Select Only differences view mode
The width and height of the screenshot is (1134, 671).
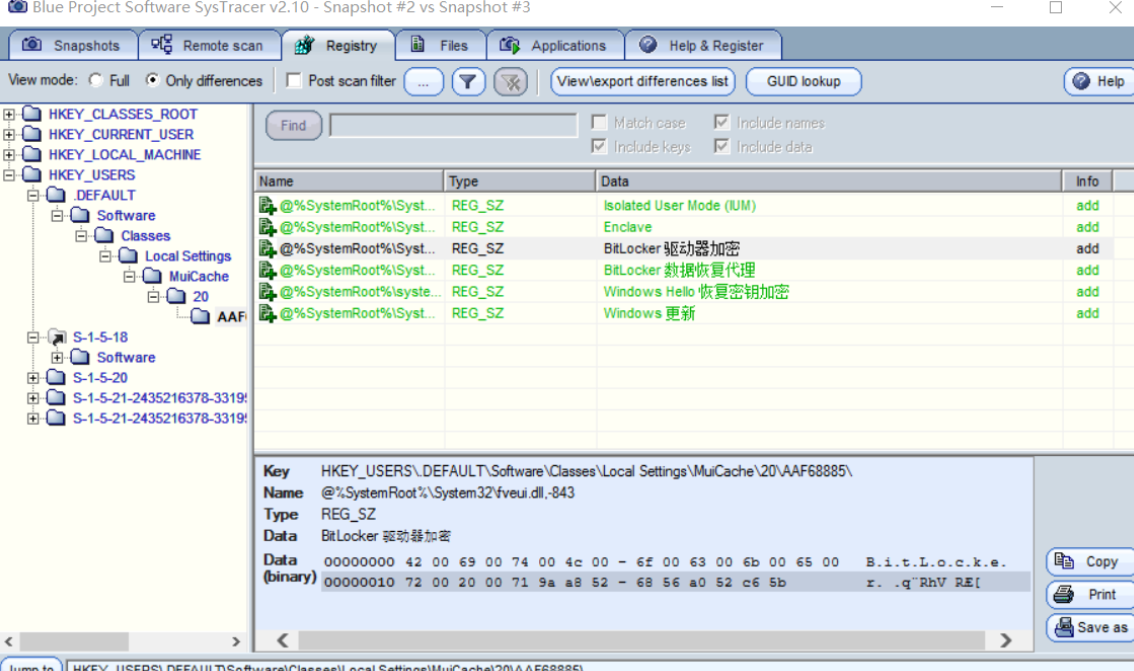point(152,80)
